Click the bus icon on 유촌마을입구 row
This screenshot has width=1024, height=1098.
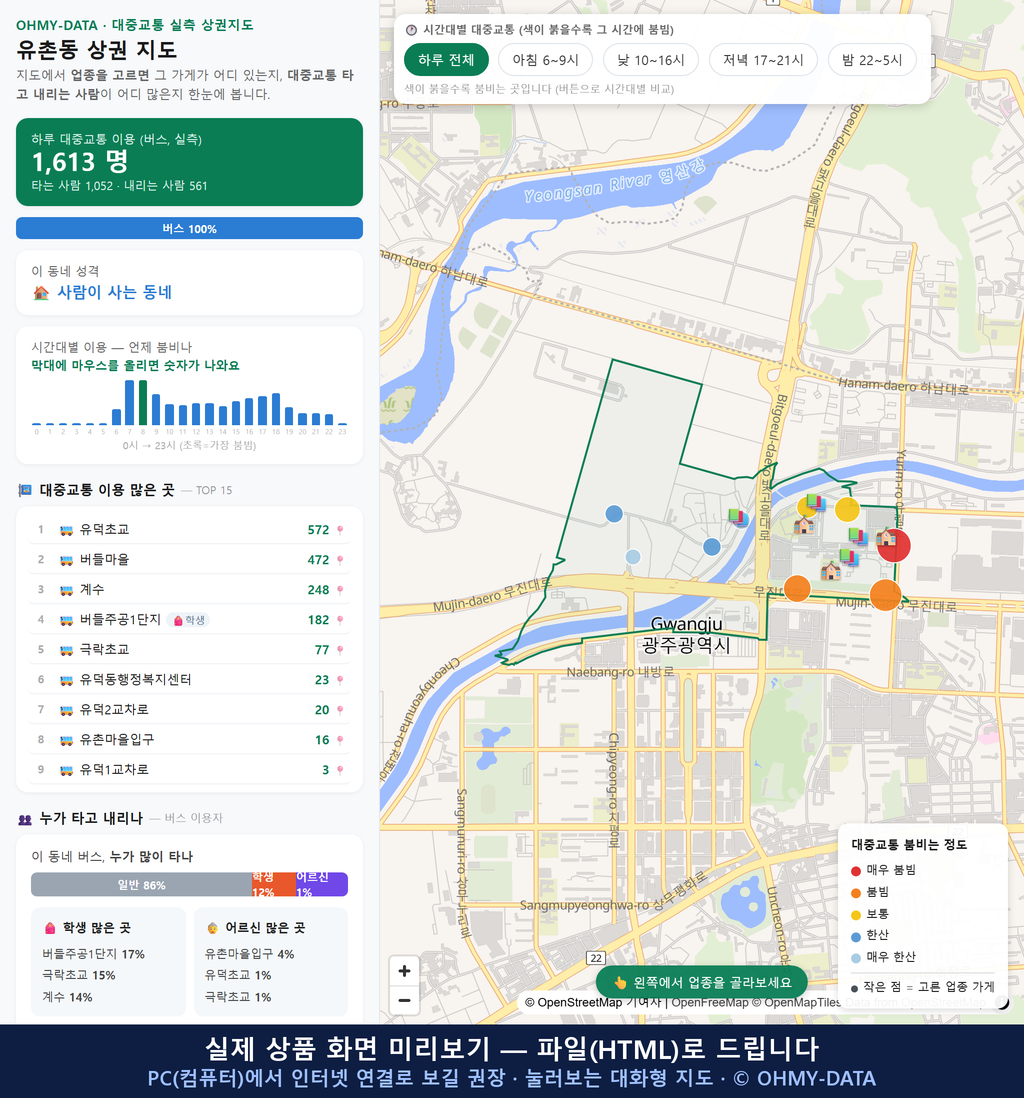tap(67, 740)
